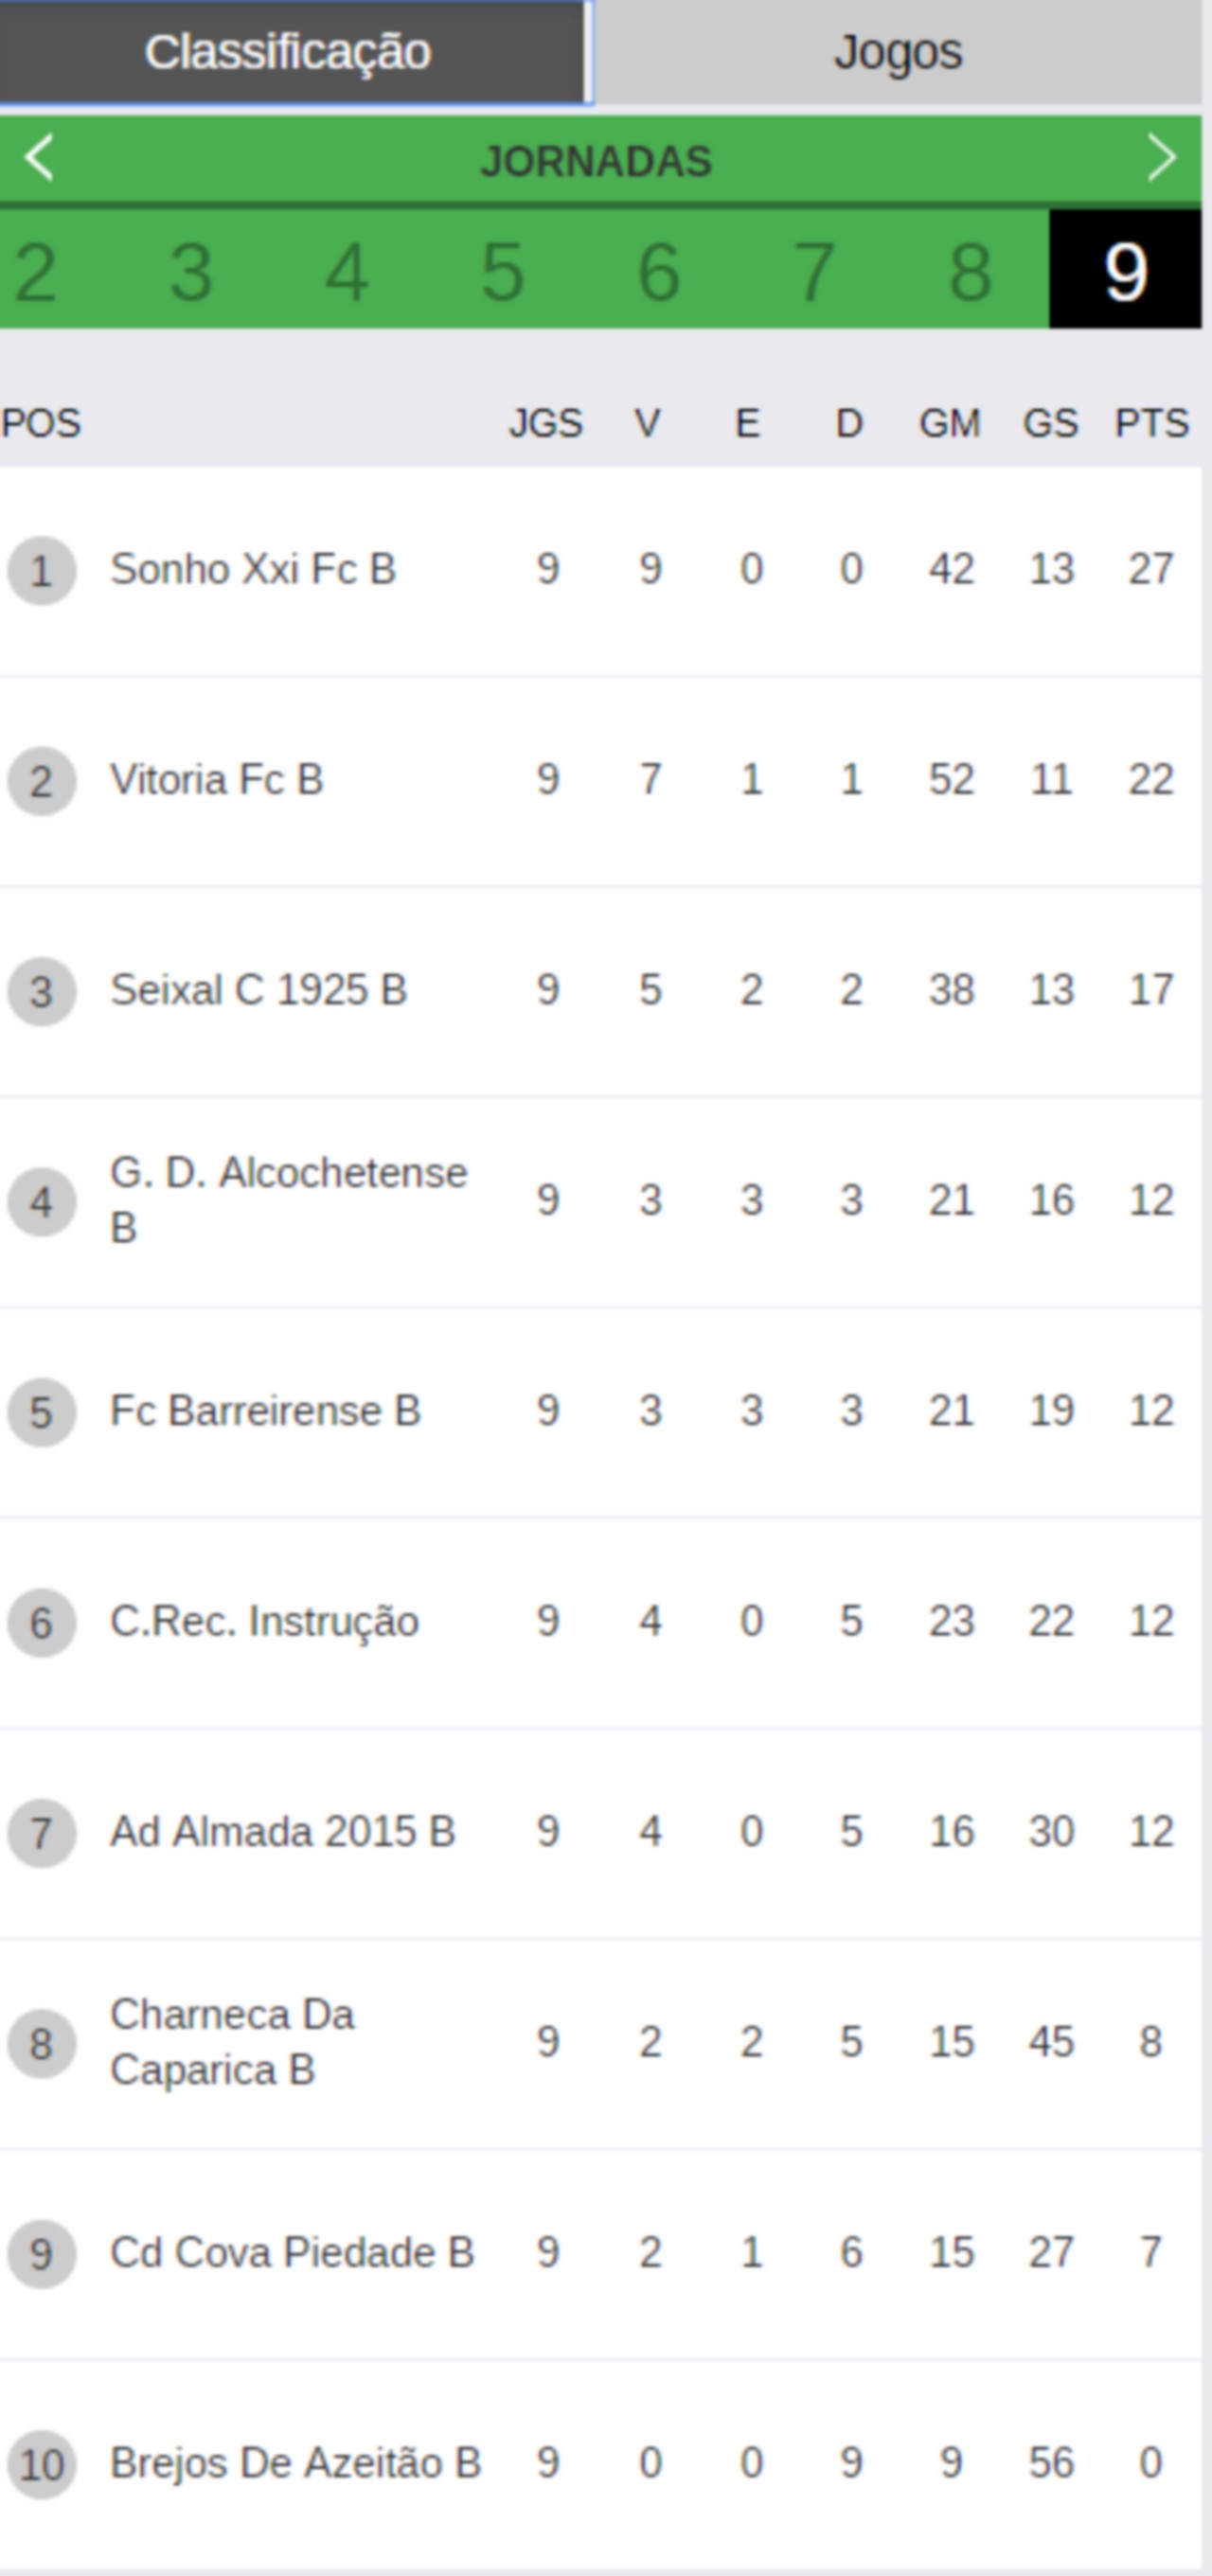Click the position 6 circle badge
Image resolution: width=1212 pixels, height=2576 pixels.
coord(41,1623)
